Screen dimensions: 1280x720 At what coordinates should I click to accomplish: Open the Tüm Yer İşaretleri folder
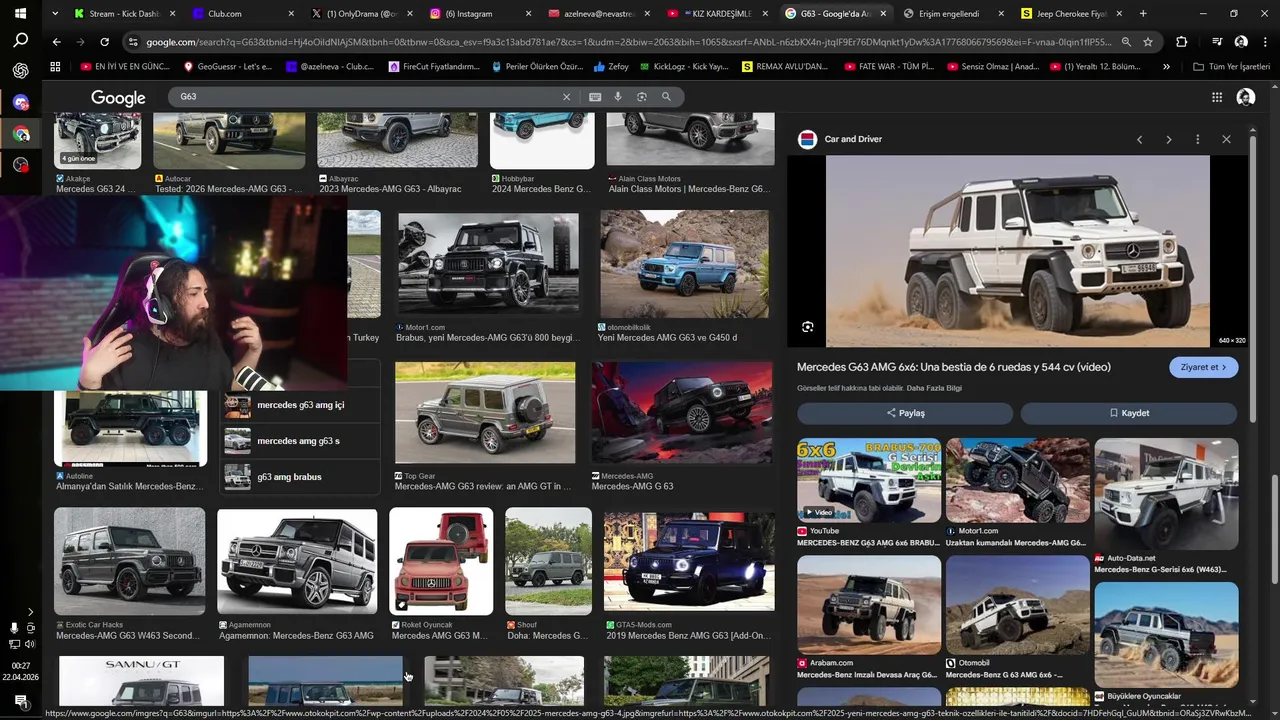tap(1231, 67)
